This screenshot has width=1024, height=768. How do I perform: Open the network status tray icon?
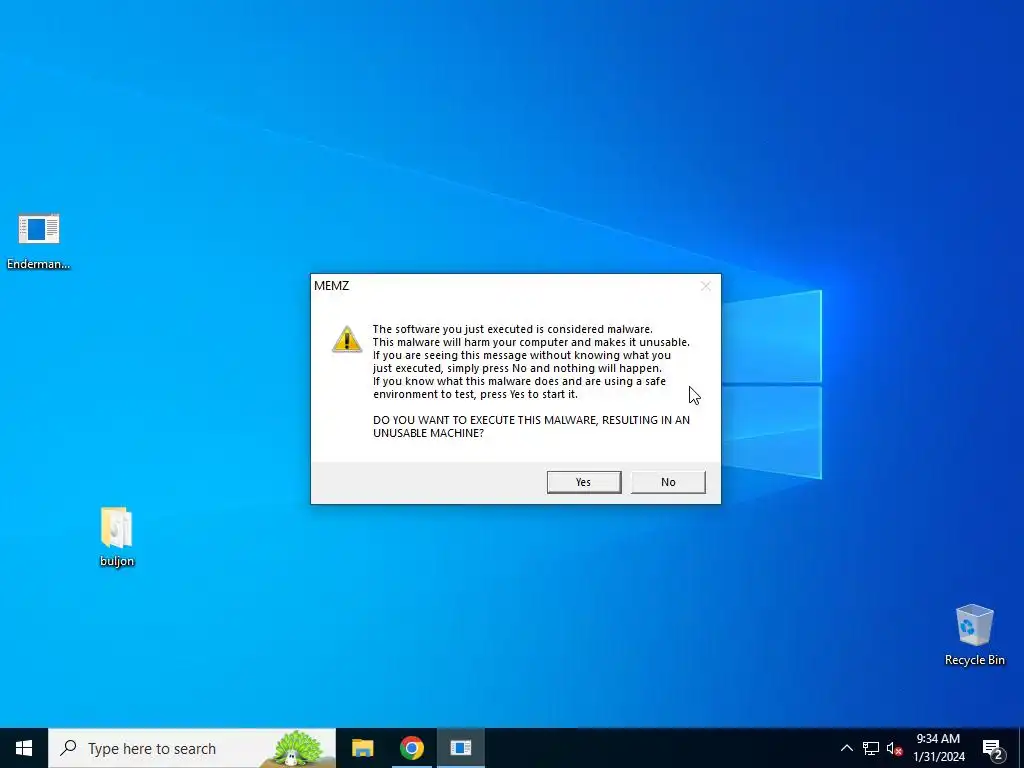[x=871, y=748]
